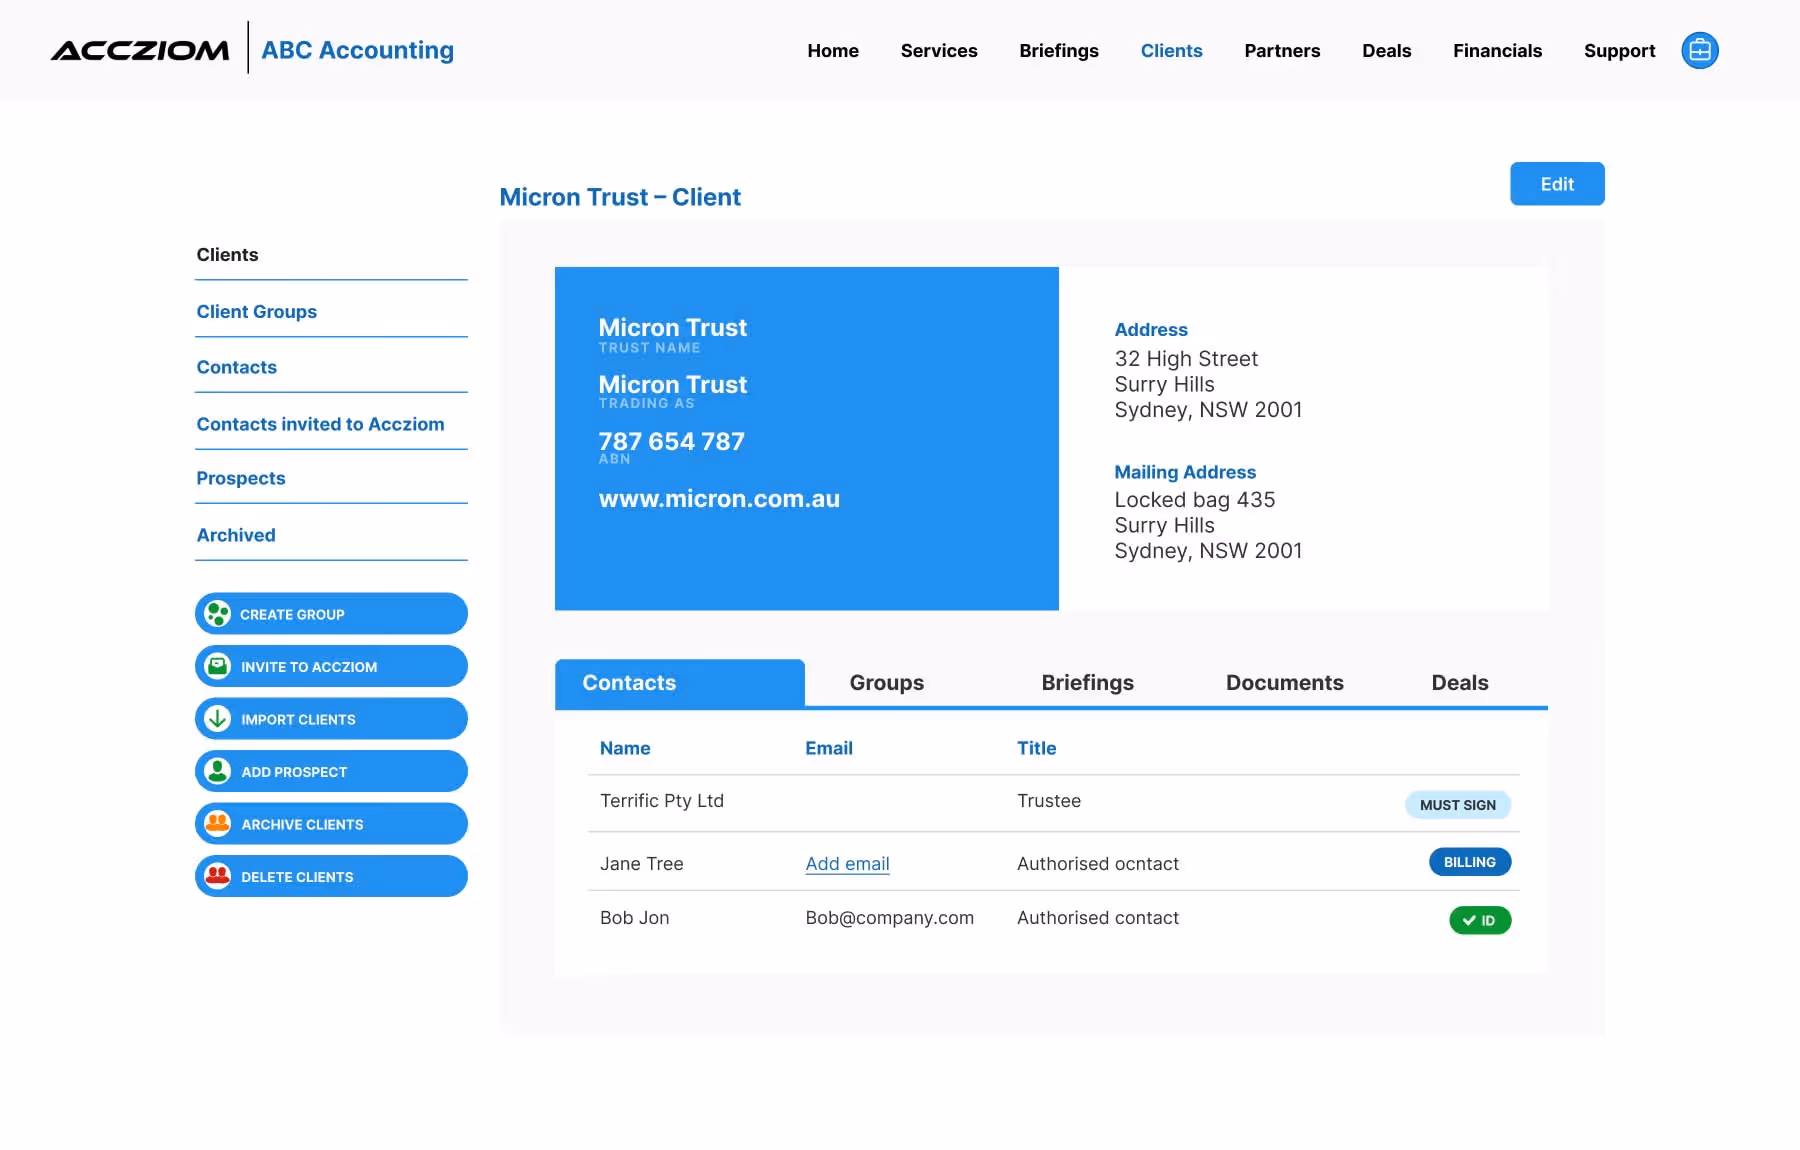1800x1150 pixels.
Task: Click the Import Clients down-arrow icon
Action: 217,718
